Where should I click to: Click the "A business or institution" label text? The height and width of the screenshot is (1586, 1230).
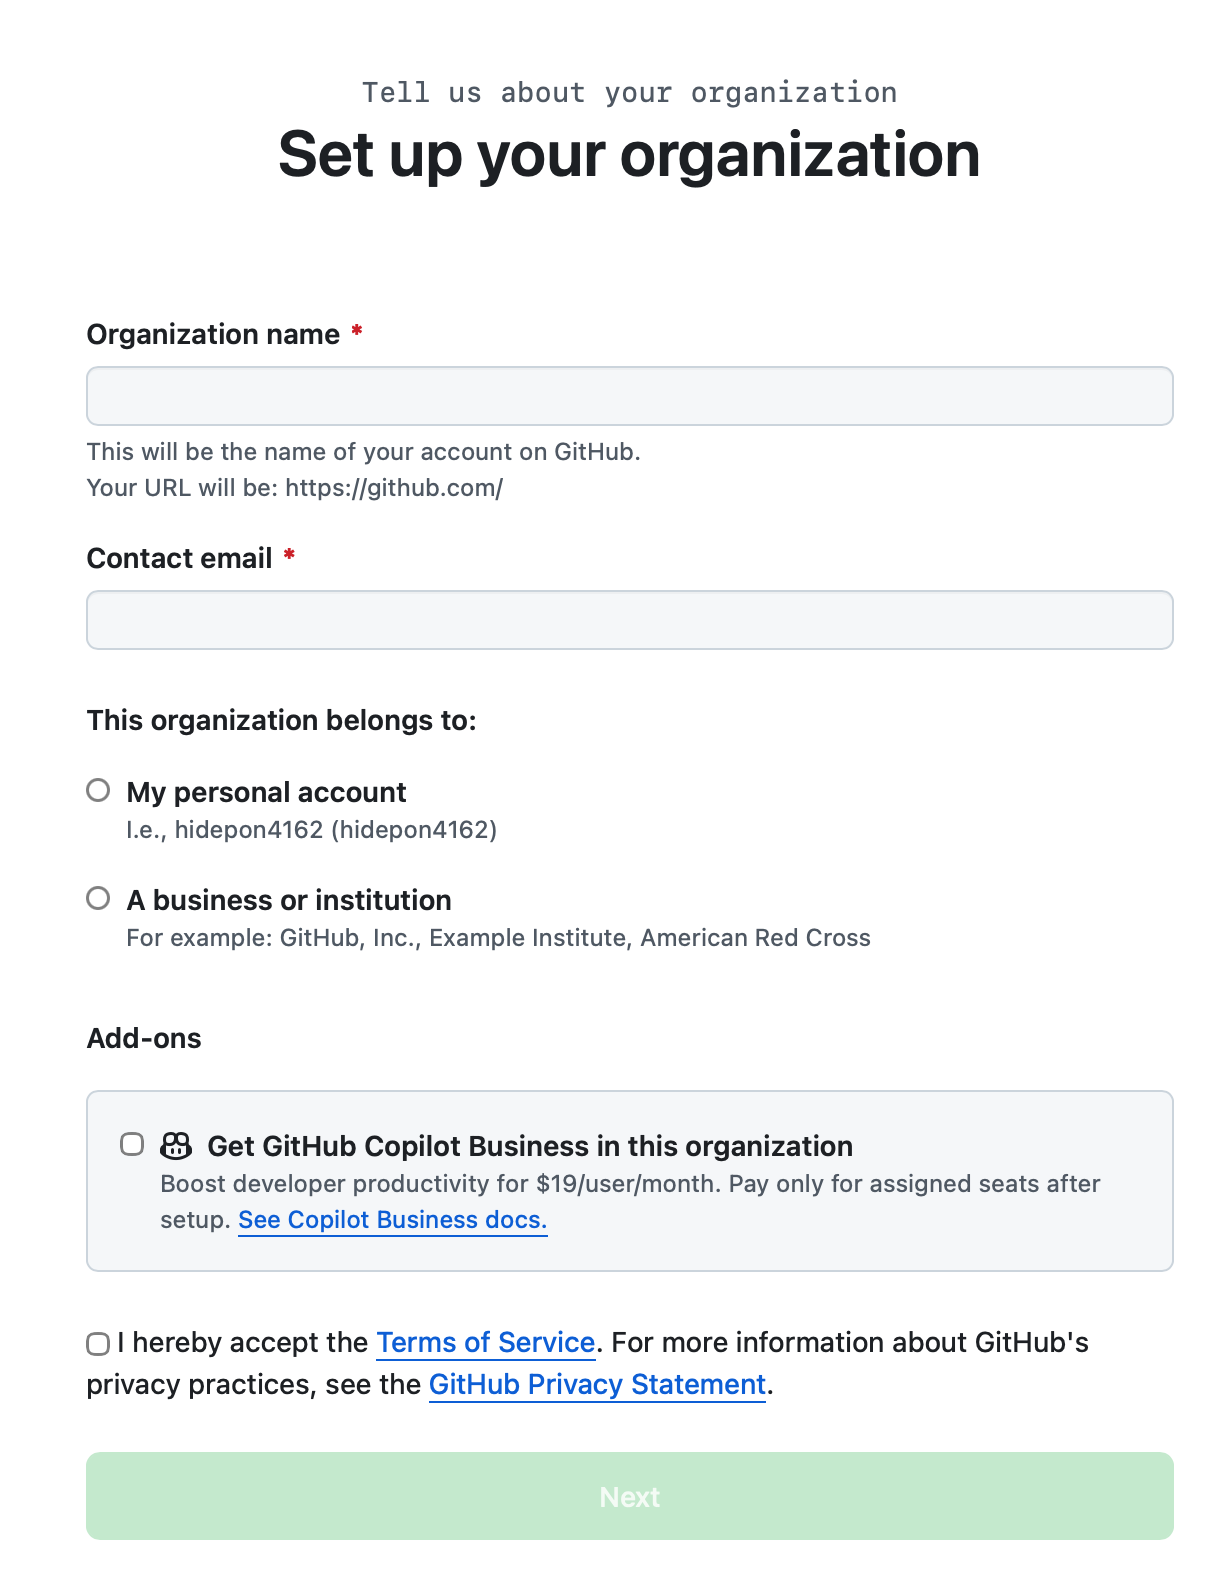coord(289,900)
